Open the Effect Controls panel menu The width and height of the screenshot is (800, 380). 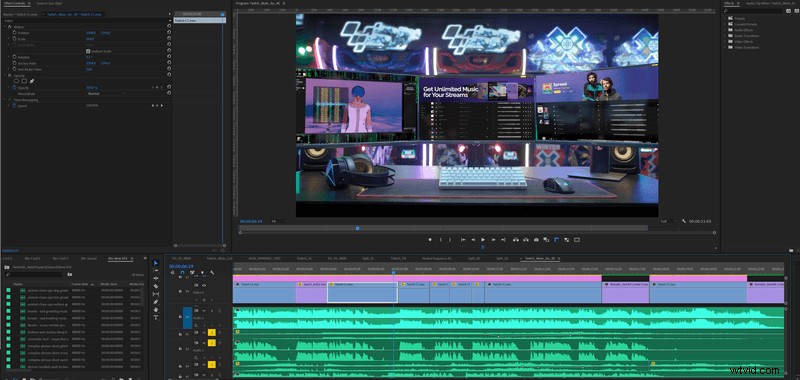[x=29, y=3]
